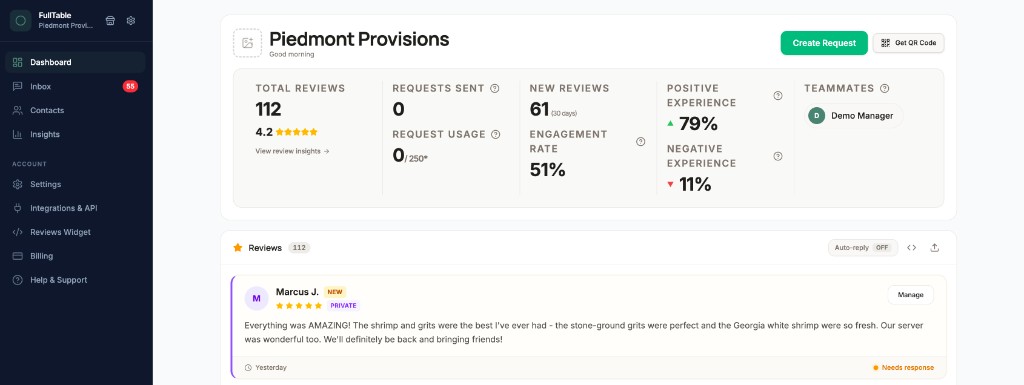Click the 11% negative experience value
Viewport: 1024px width, 385px height.
tap(695, 185)
